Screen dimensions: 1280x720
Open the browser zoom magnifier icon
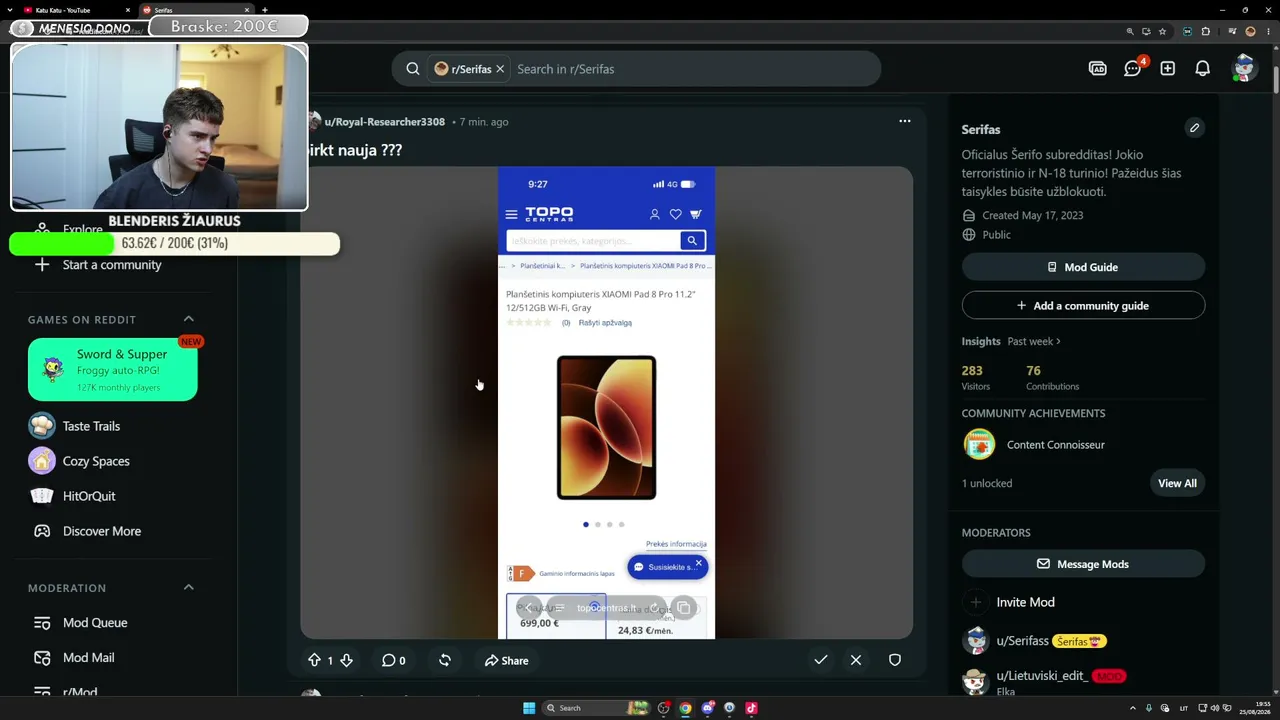[1130, 31]
